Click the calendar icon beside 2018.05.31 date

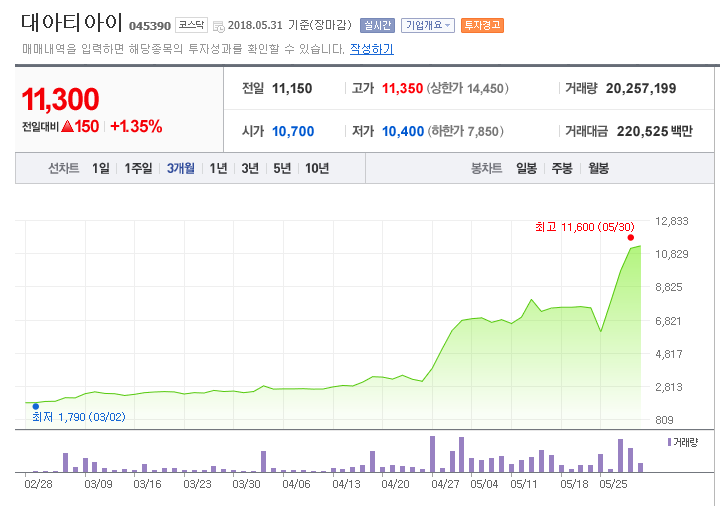(x=219, y=26)
